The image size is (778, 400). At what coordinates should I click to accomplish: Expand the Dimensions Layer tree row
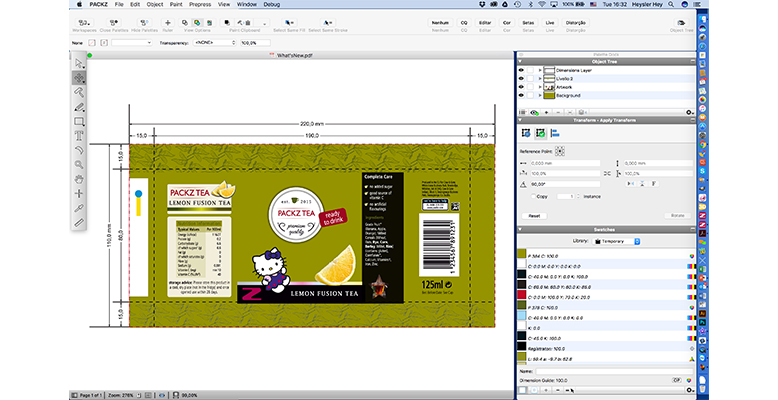540,70
